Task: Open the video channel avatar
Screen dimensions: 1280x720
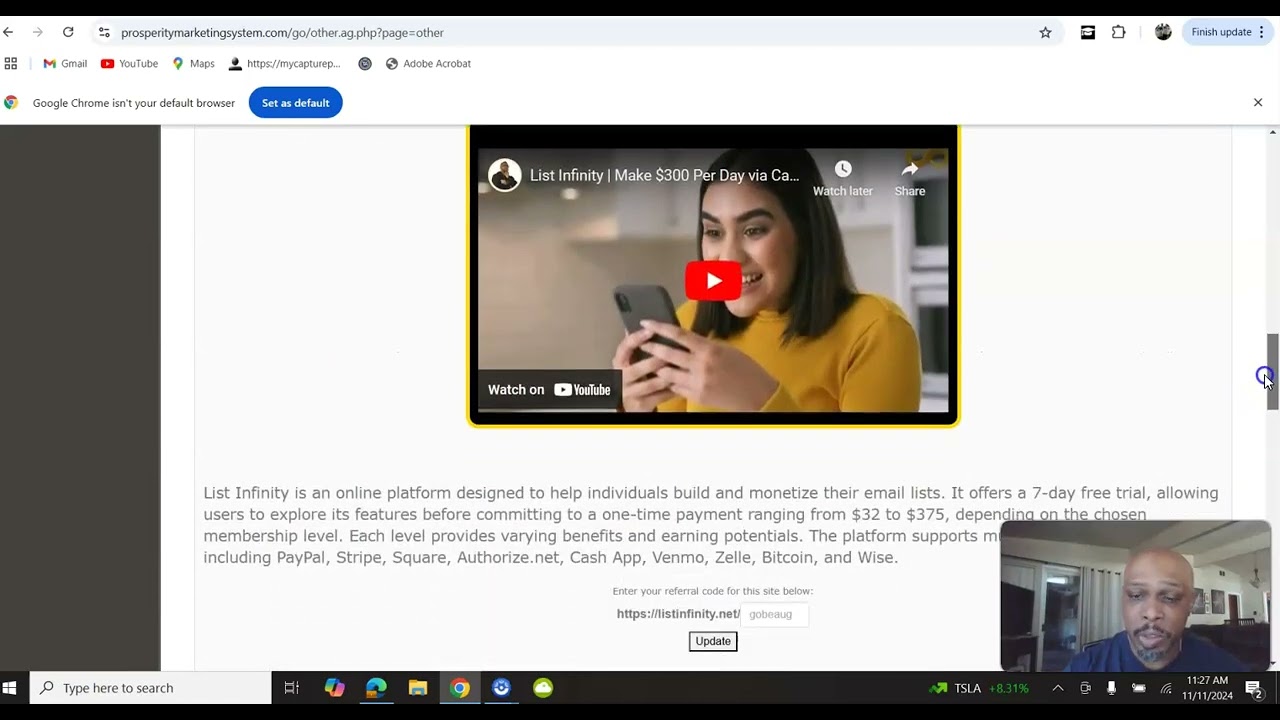Action: coord(504,175)
